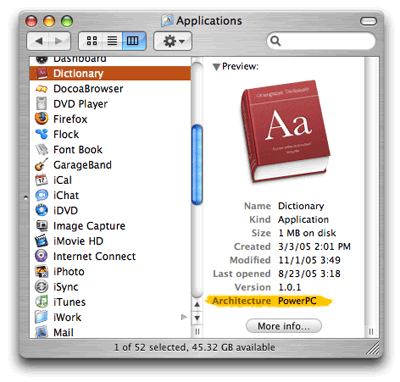This screenshot has height=382, width=400.
Task: Click the Firefox icon
Action: [x=42, y=119]
